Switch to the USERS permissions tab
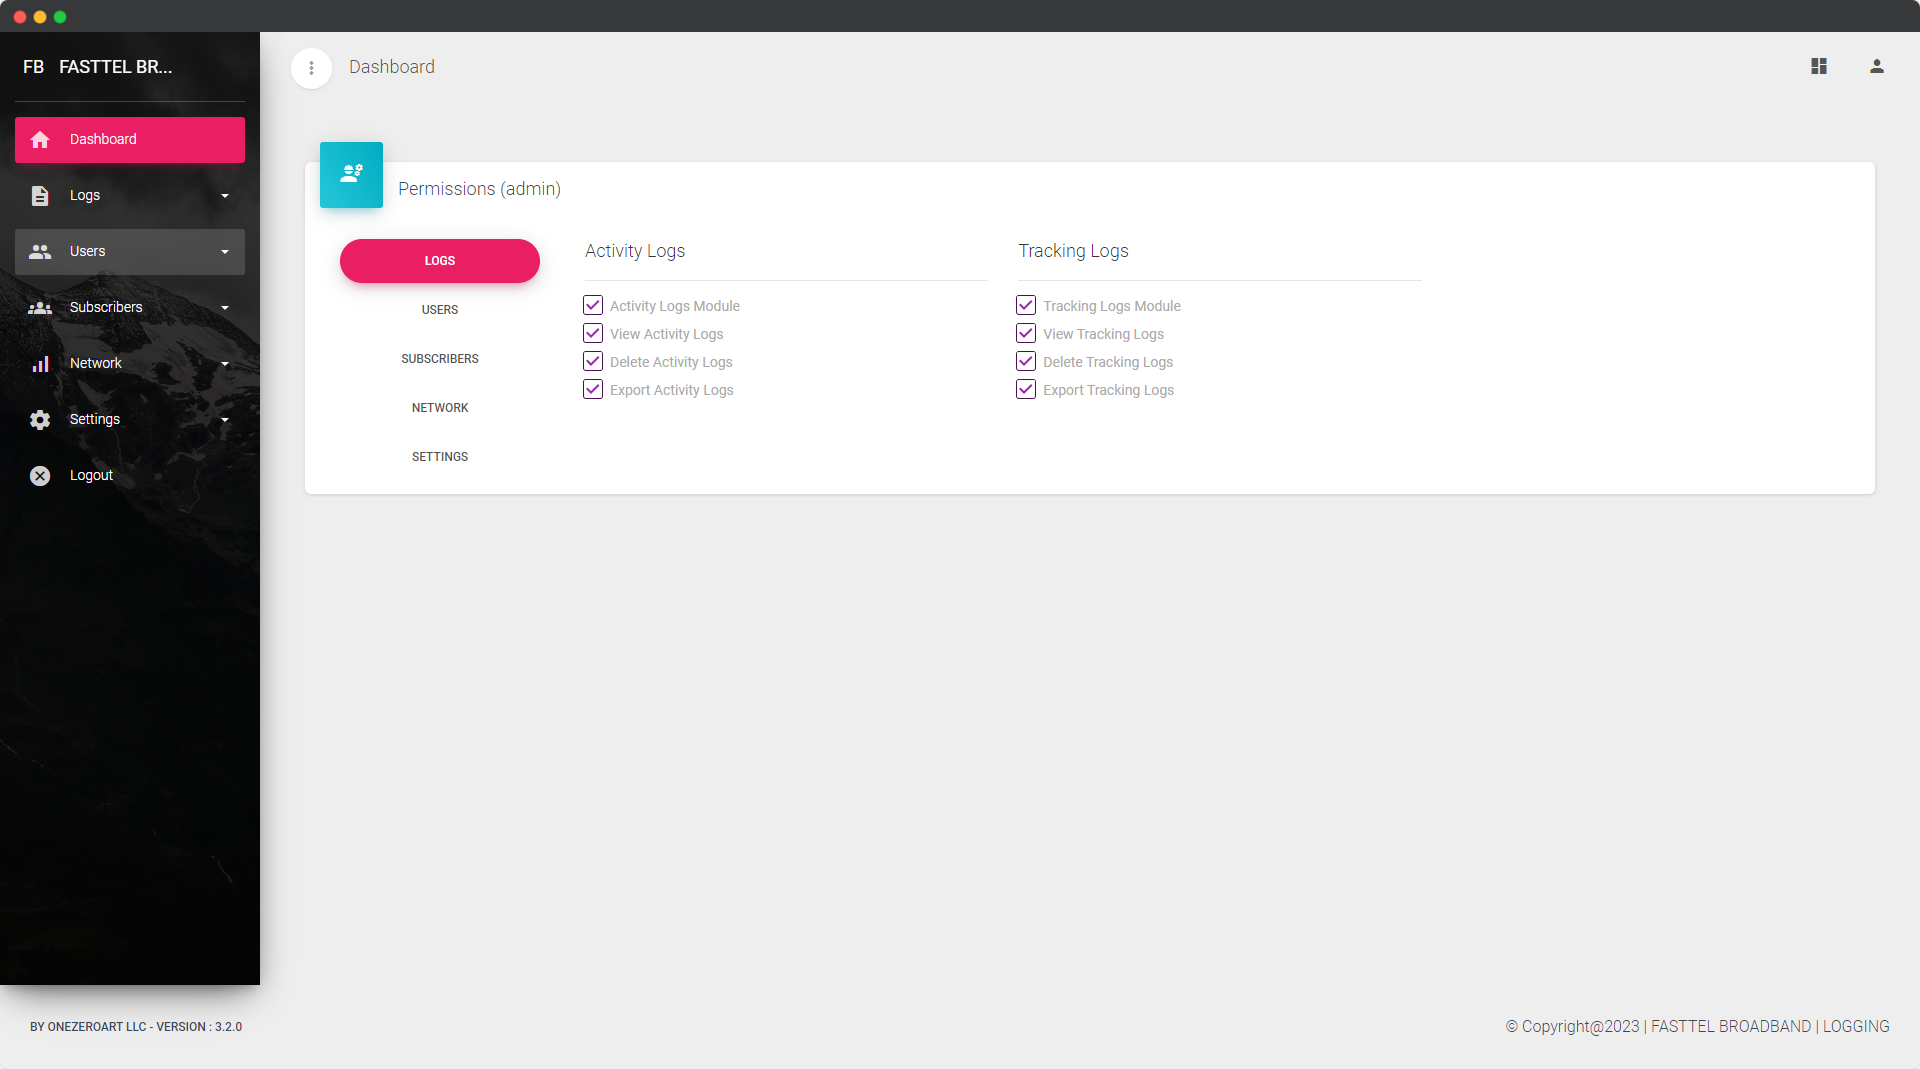 pyautogui.click(x=440, y=310)
